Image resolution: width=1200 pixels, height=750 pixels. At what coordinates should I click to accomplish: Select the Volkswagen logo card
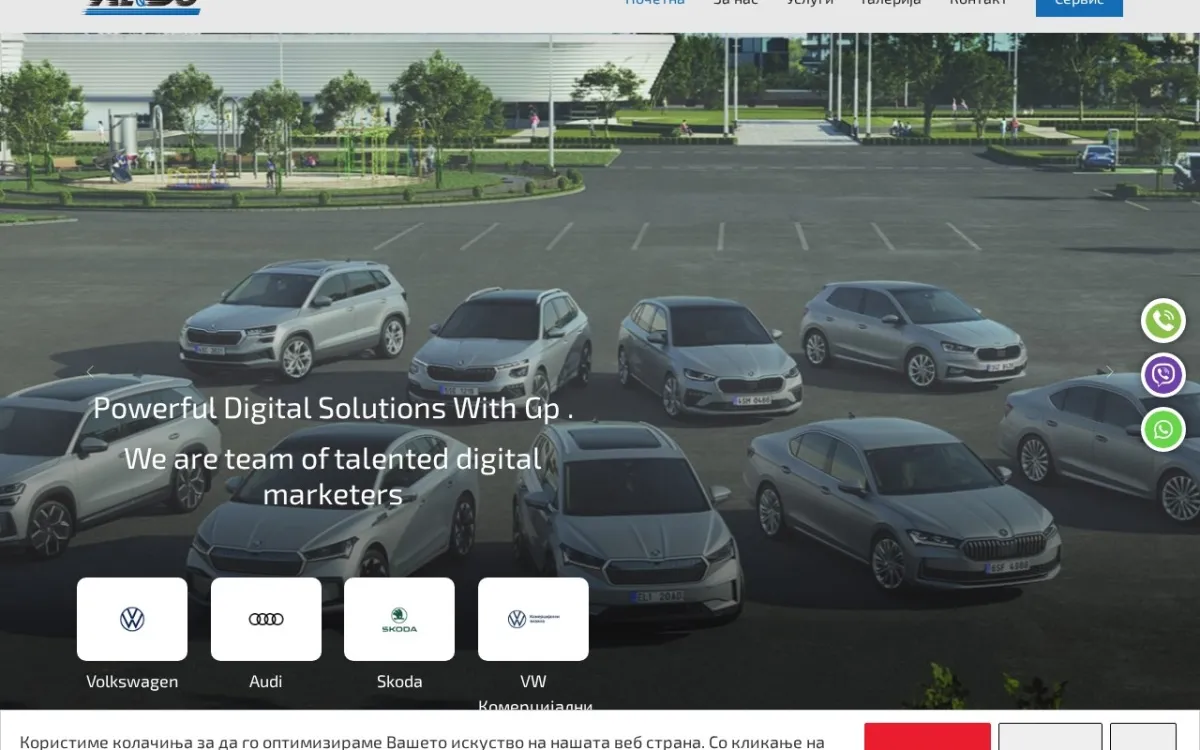tap(132, 619)
